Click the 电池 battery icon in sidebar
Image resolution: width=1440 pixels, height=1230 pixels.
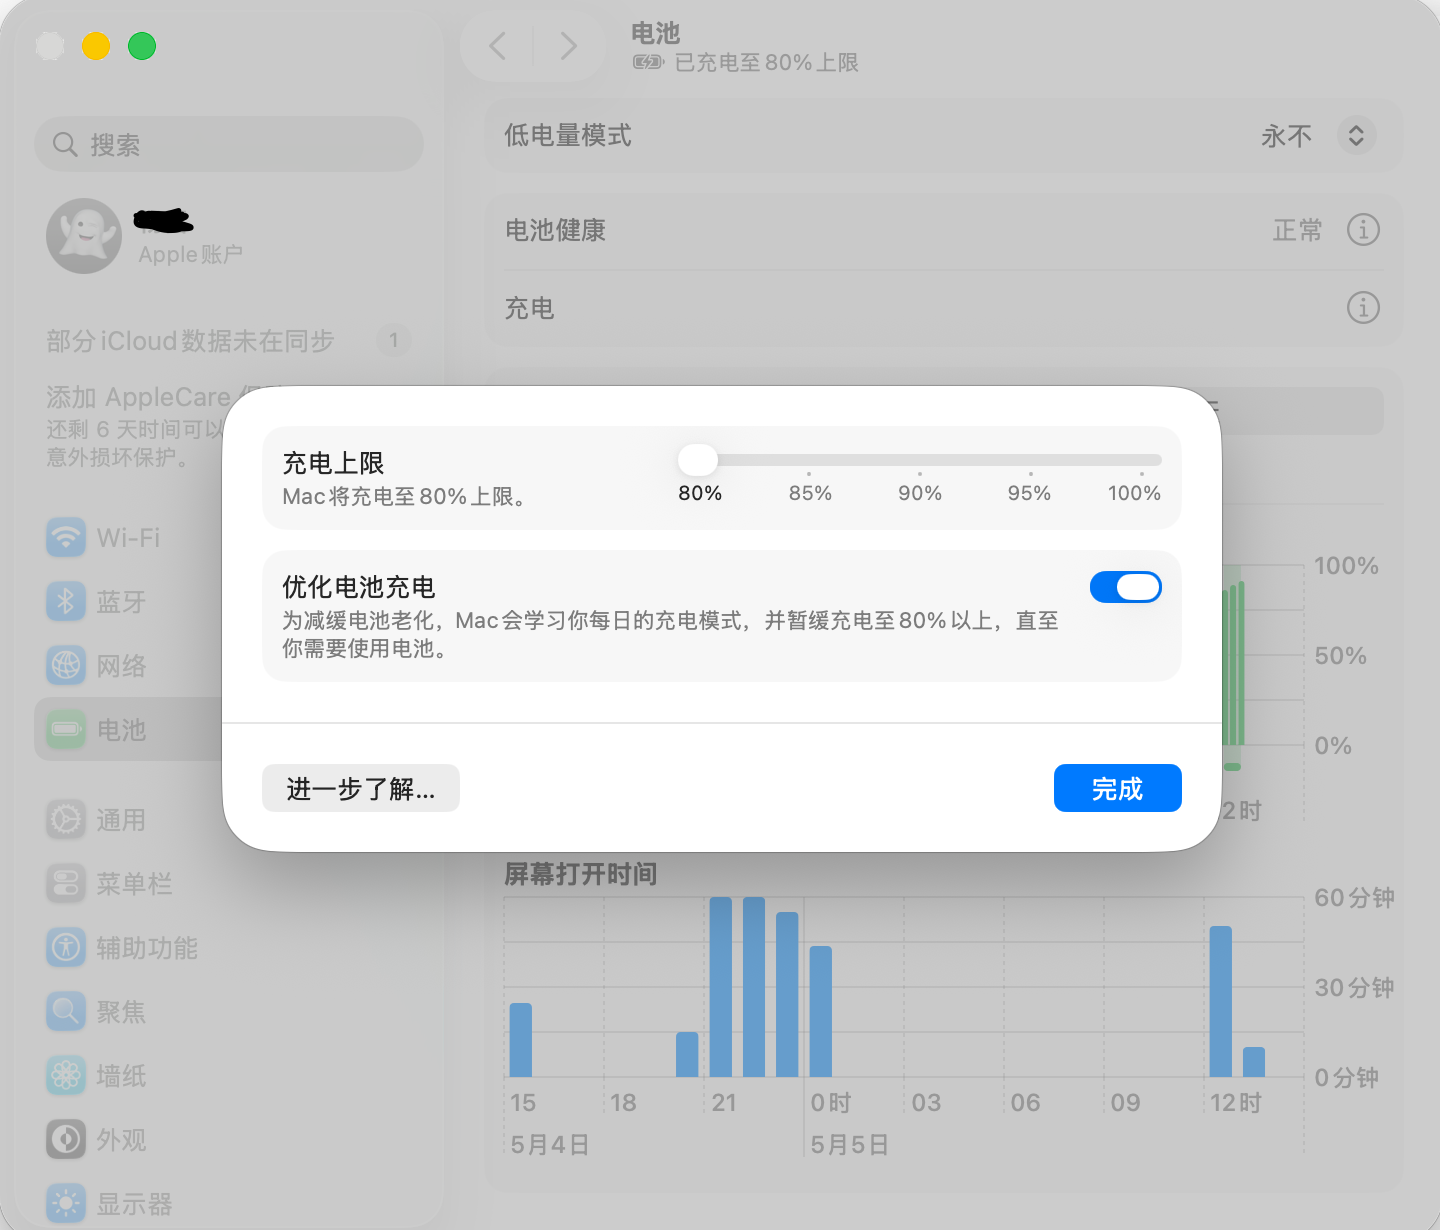click(x=66, y=729)
